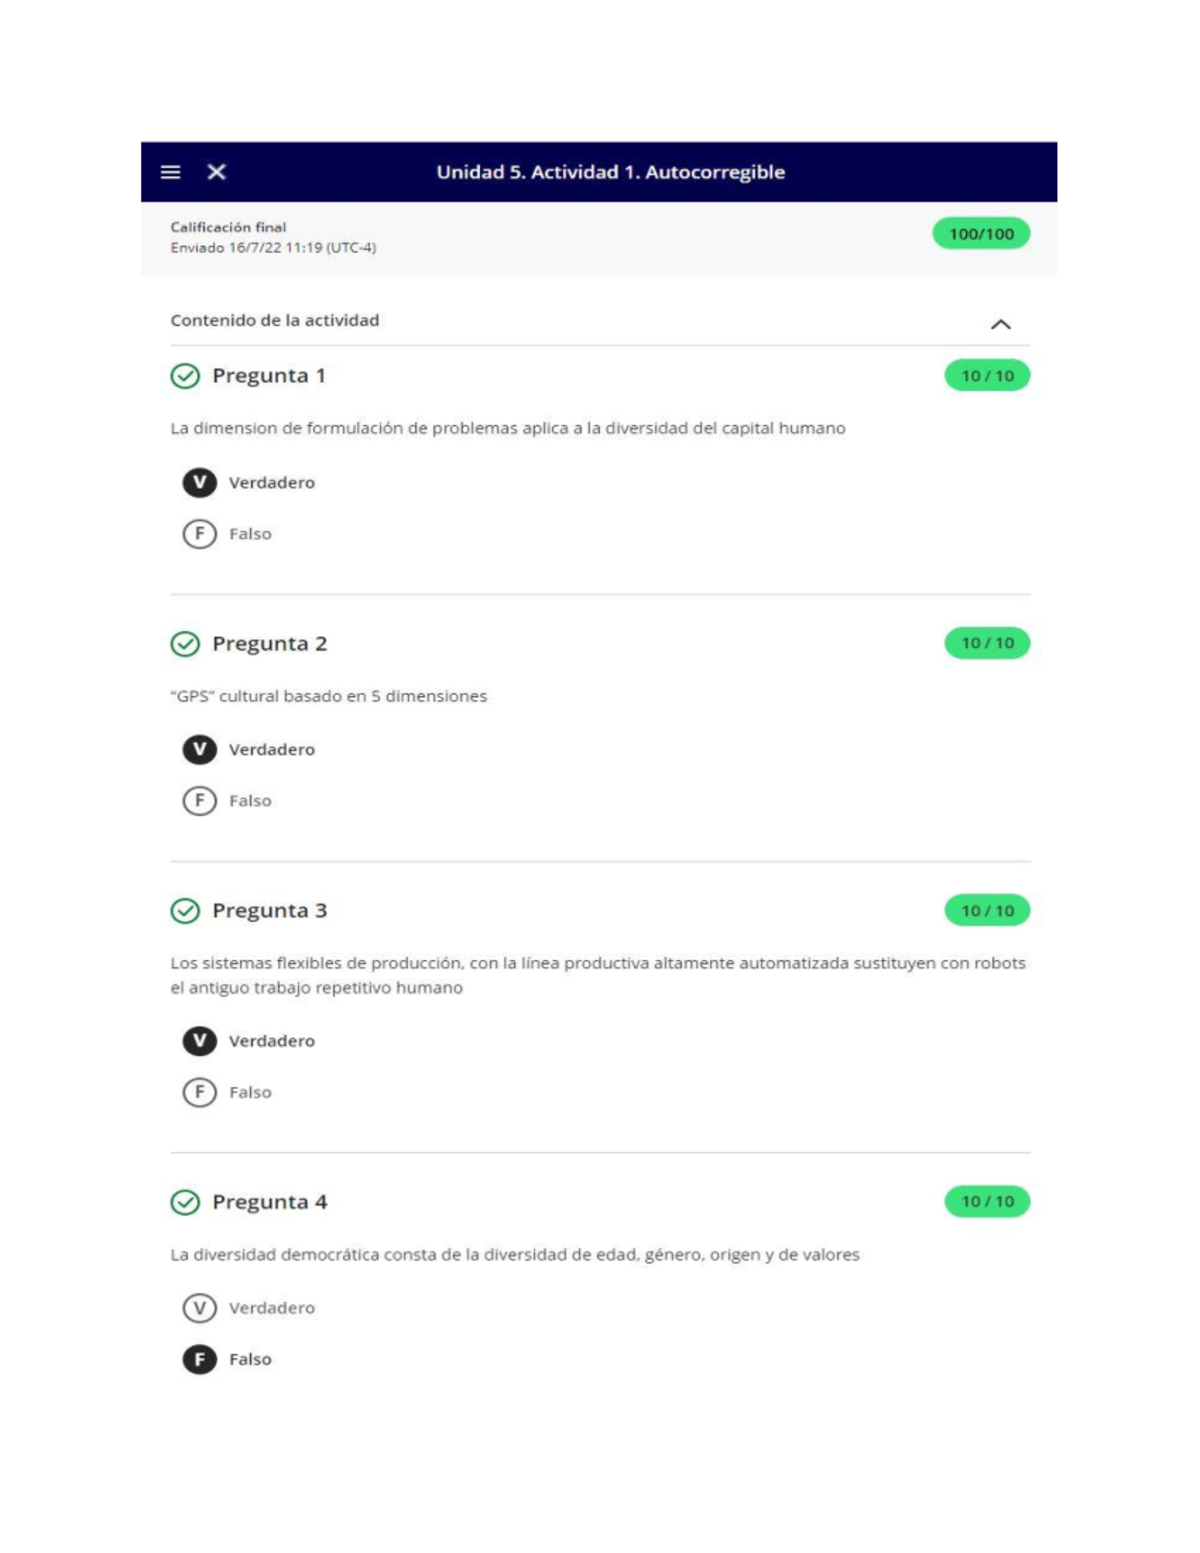Image resolution: width=1200 pixels, height=1553 pixels.
Task: Collapse the Contenido de la actividad section
Action: tap(1000, 324)
